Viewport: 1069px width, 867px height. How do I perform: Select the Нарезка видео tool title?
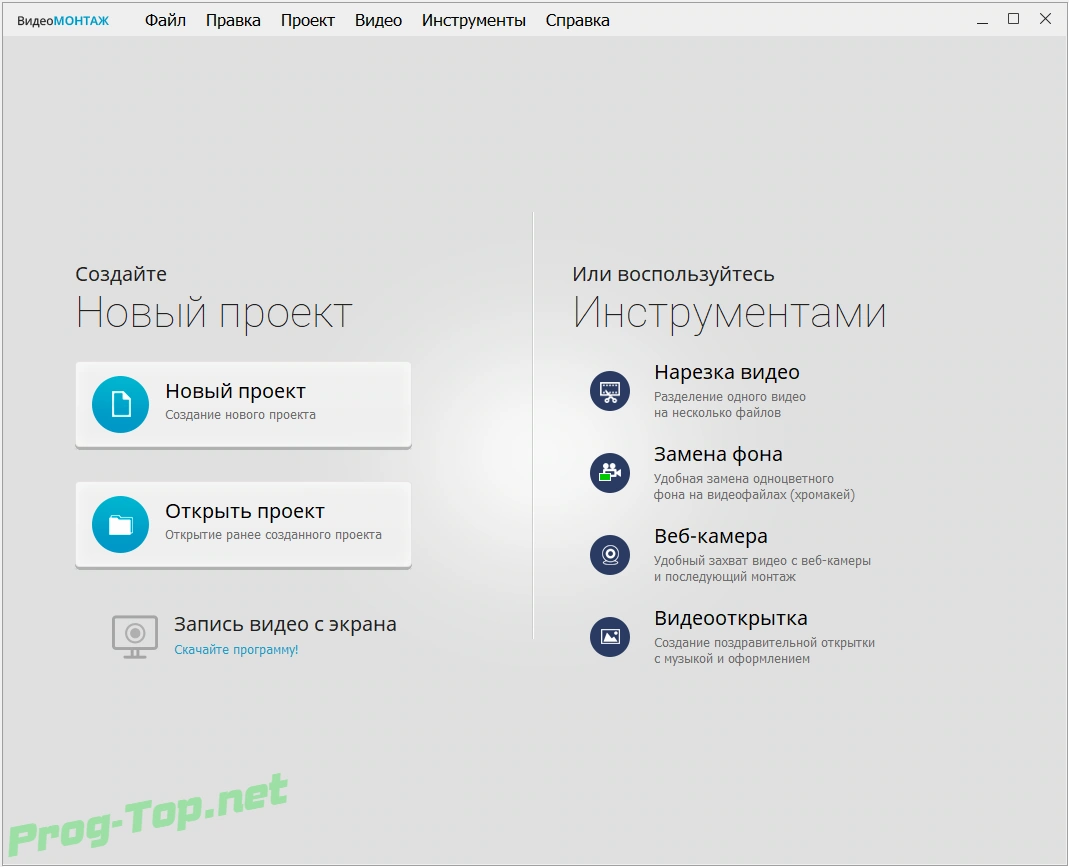pos(727,372)
